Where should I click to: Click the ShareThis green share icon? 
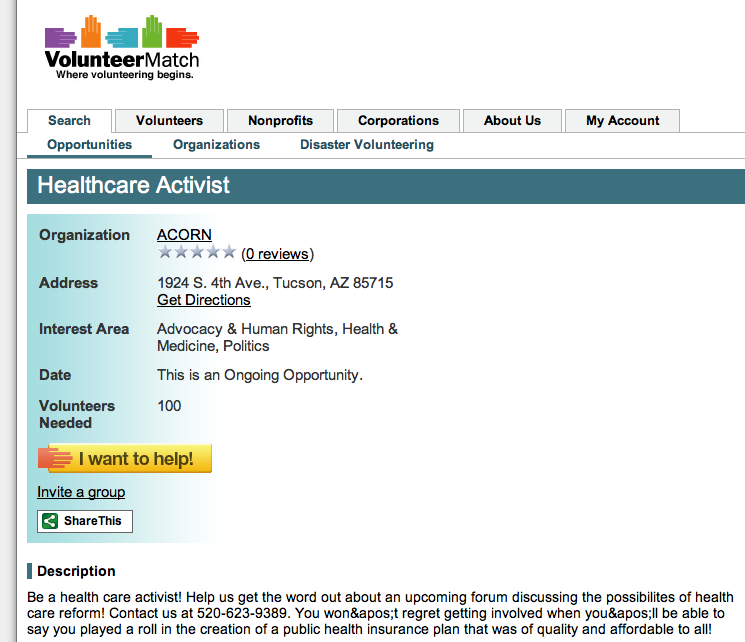tap(50, 521)
